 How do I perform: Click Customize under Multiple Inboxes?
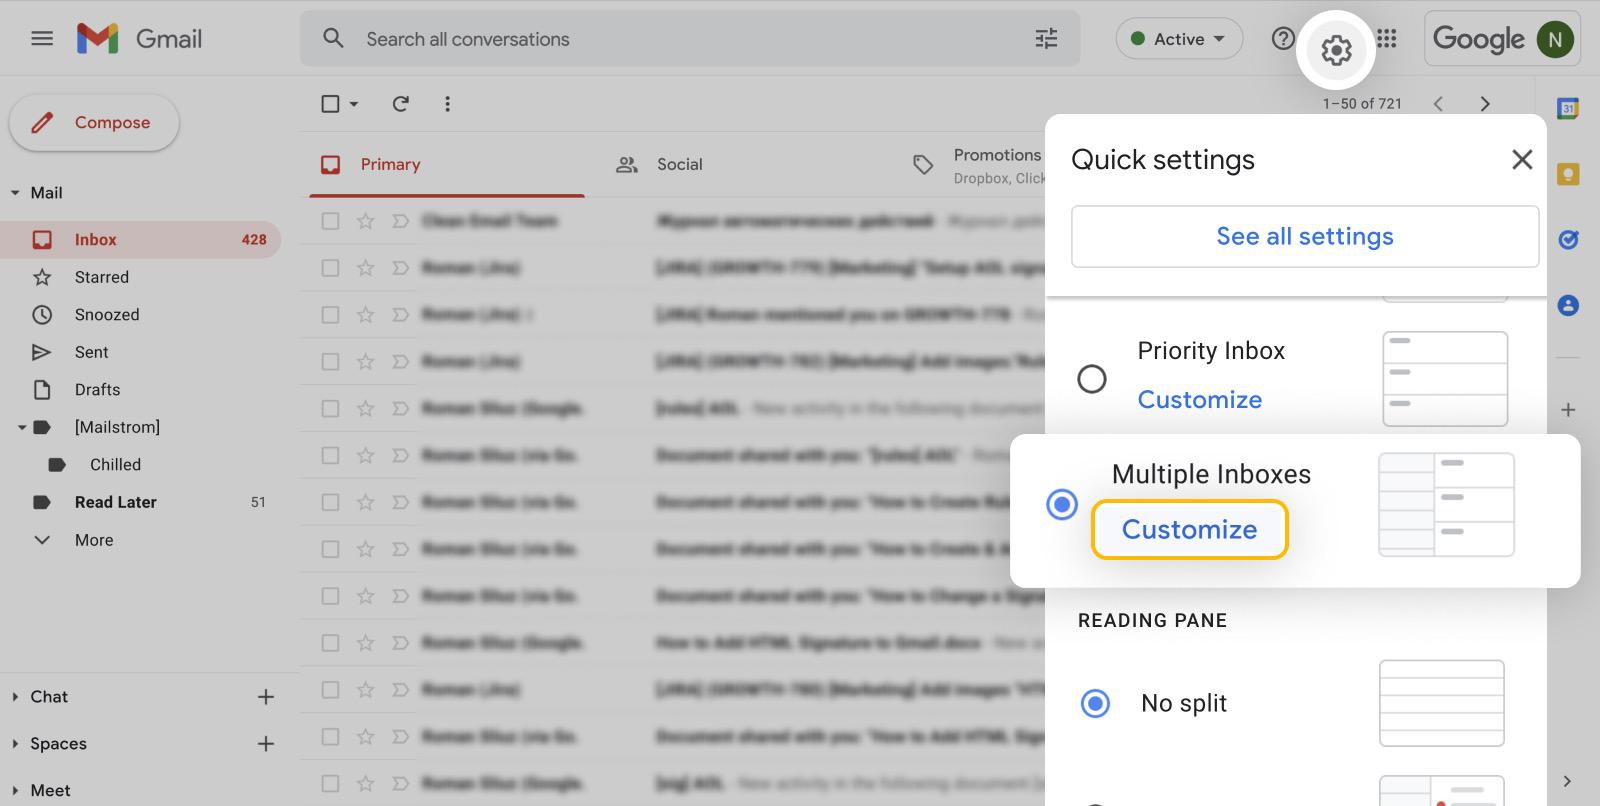pyautogui.click(x=1189, y=529)
